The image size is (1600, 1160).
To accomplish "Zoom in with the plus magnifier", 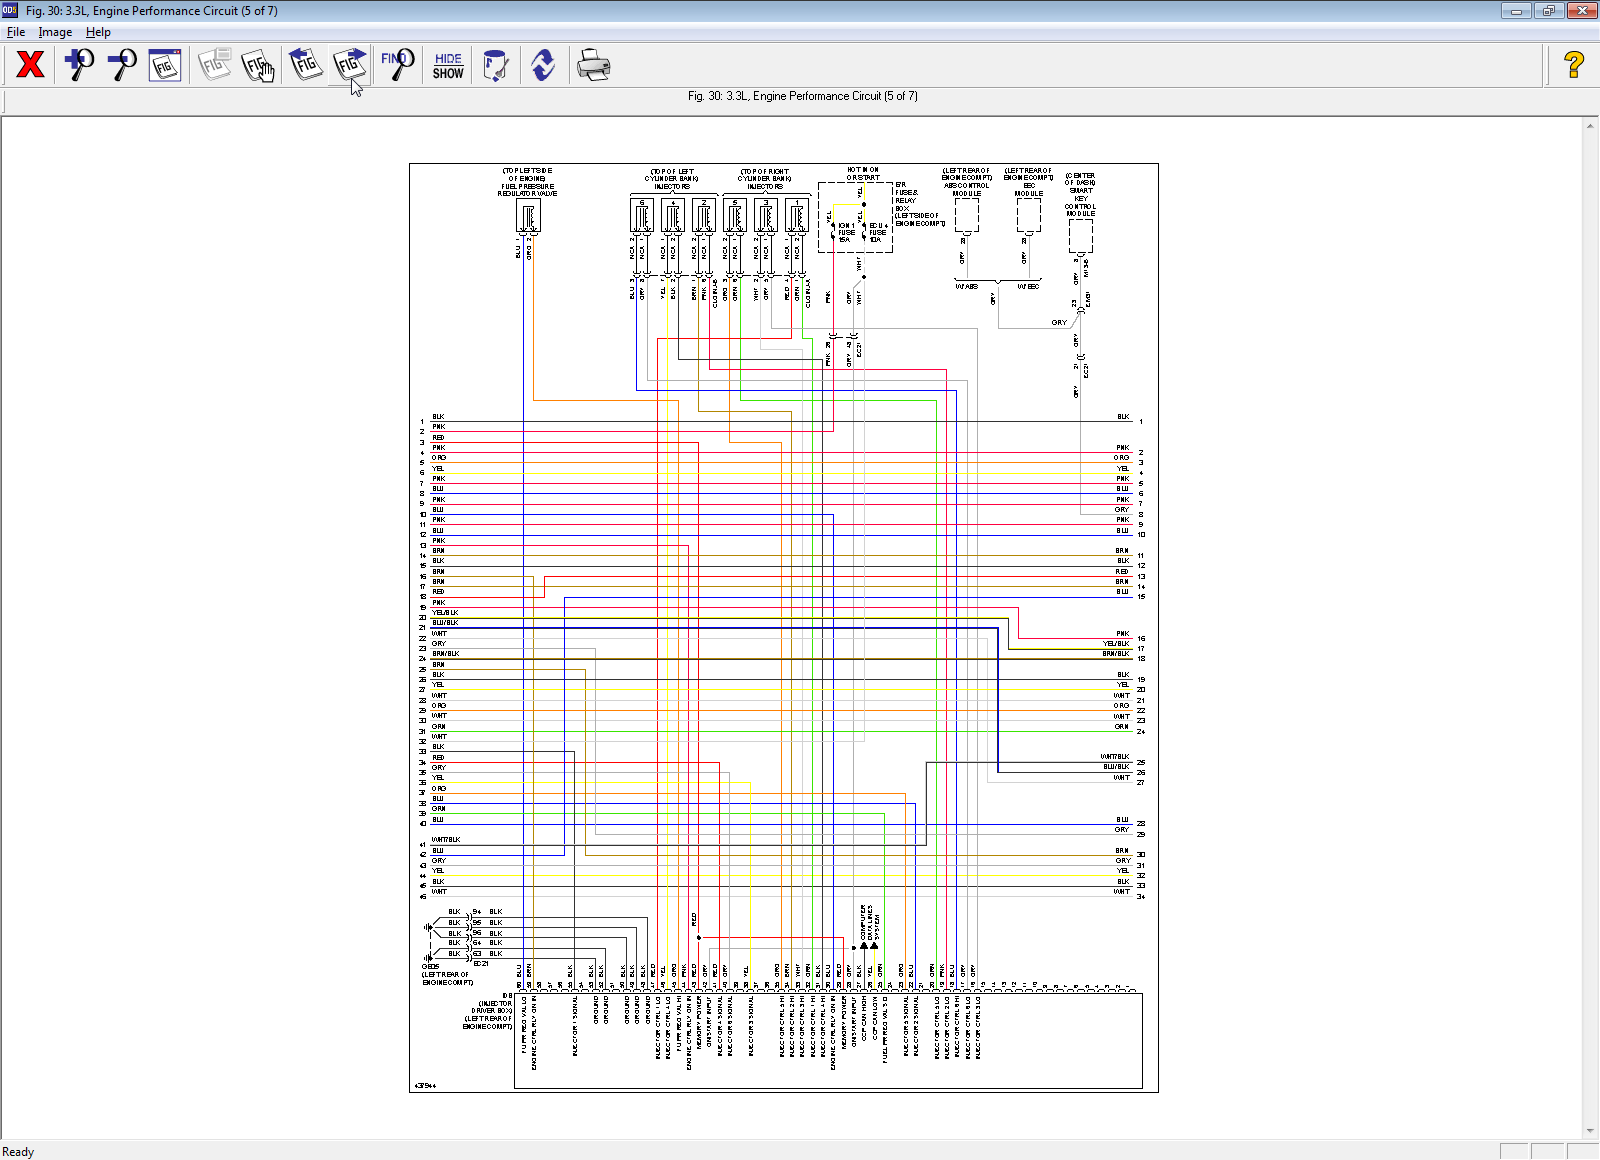I will tap(79, 65).
